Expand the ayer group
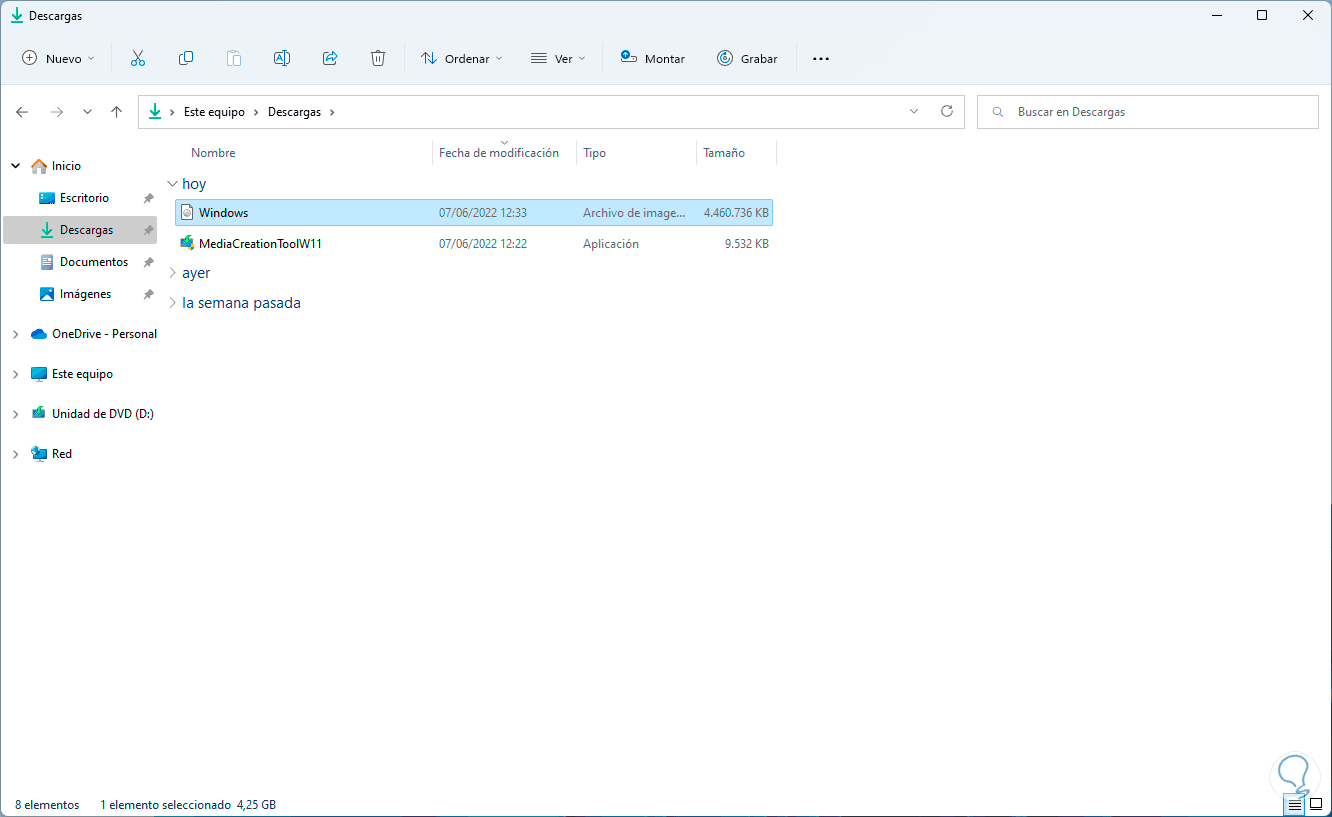 coord(172,273)
